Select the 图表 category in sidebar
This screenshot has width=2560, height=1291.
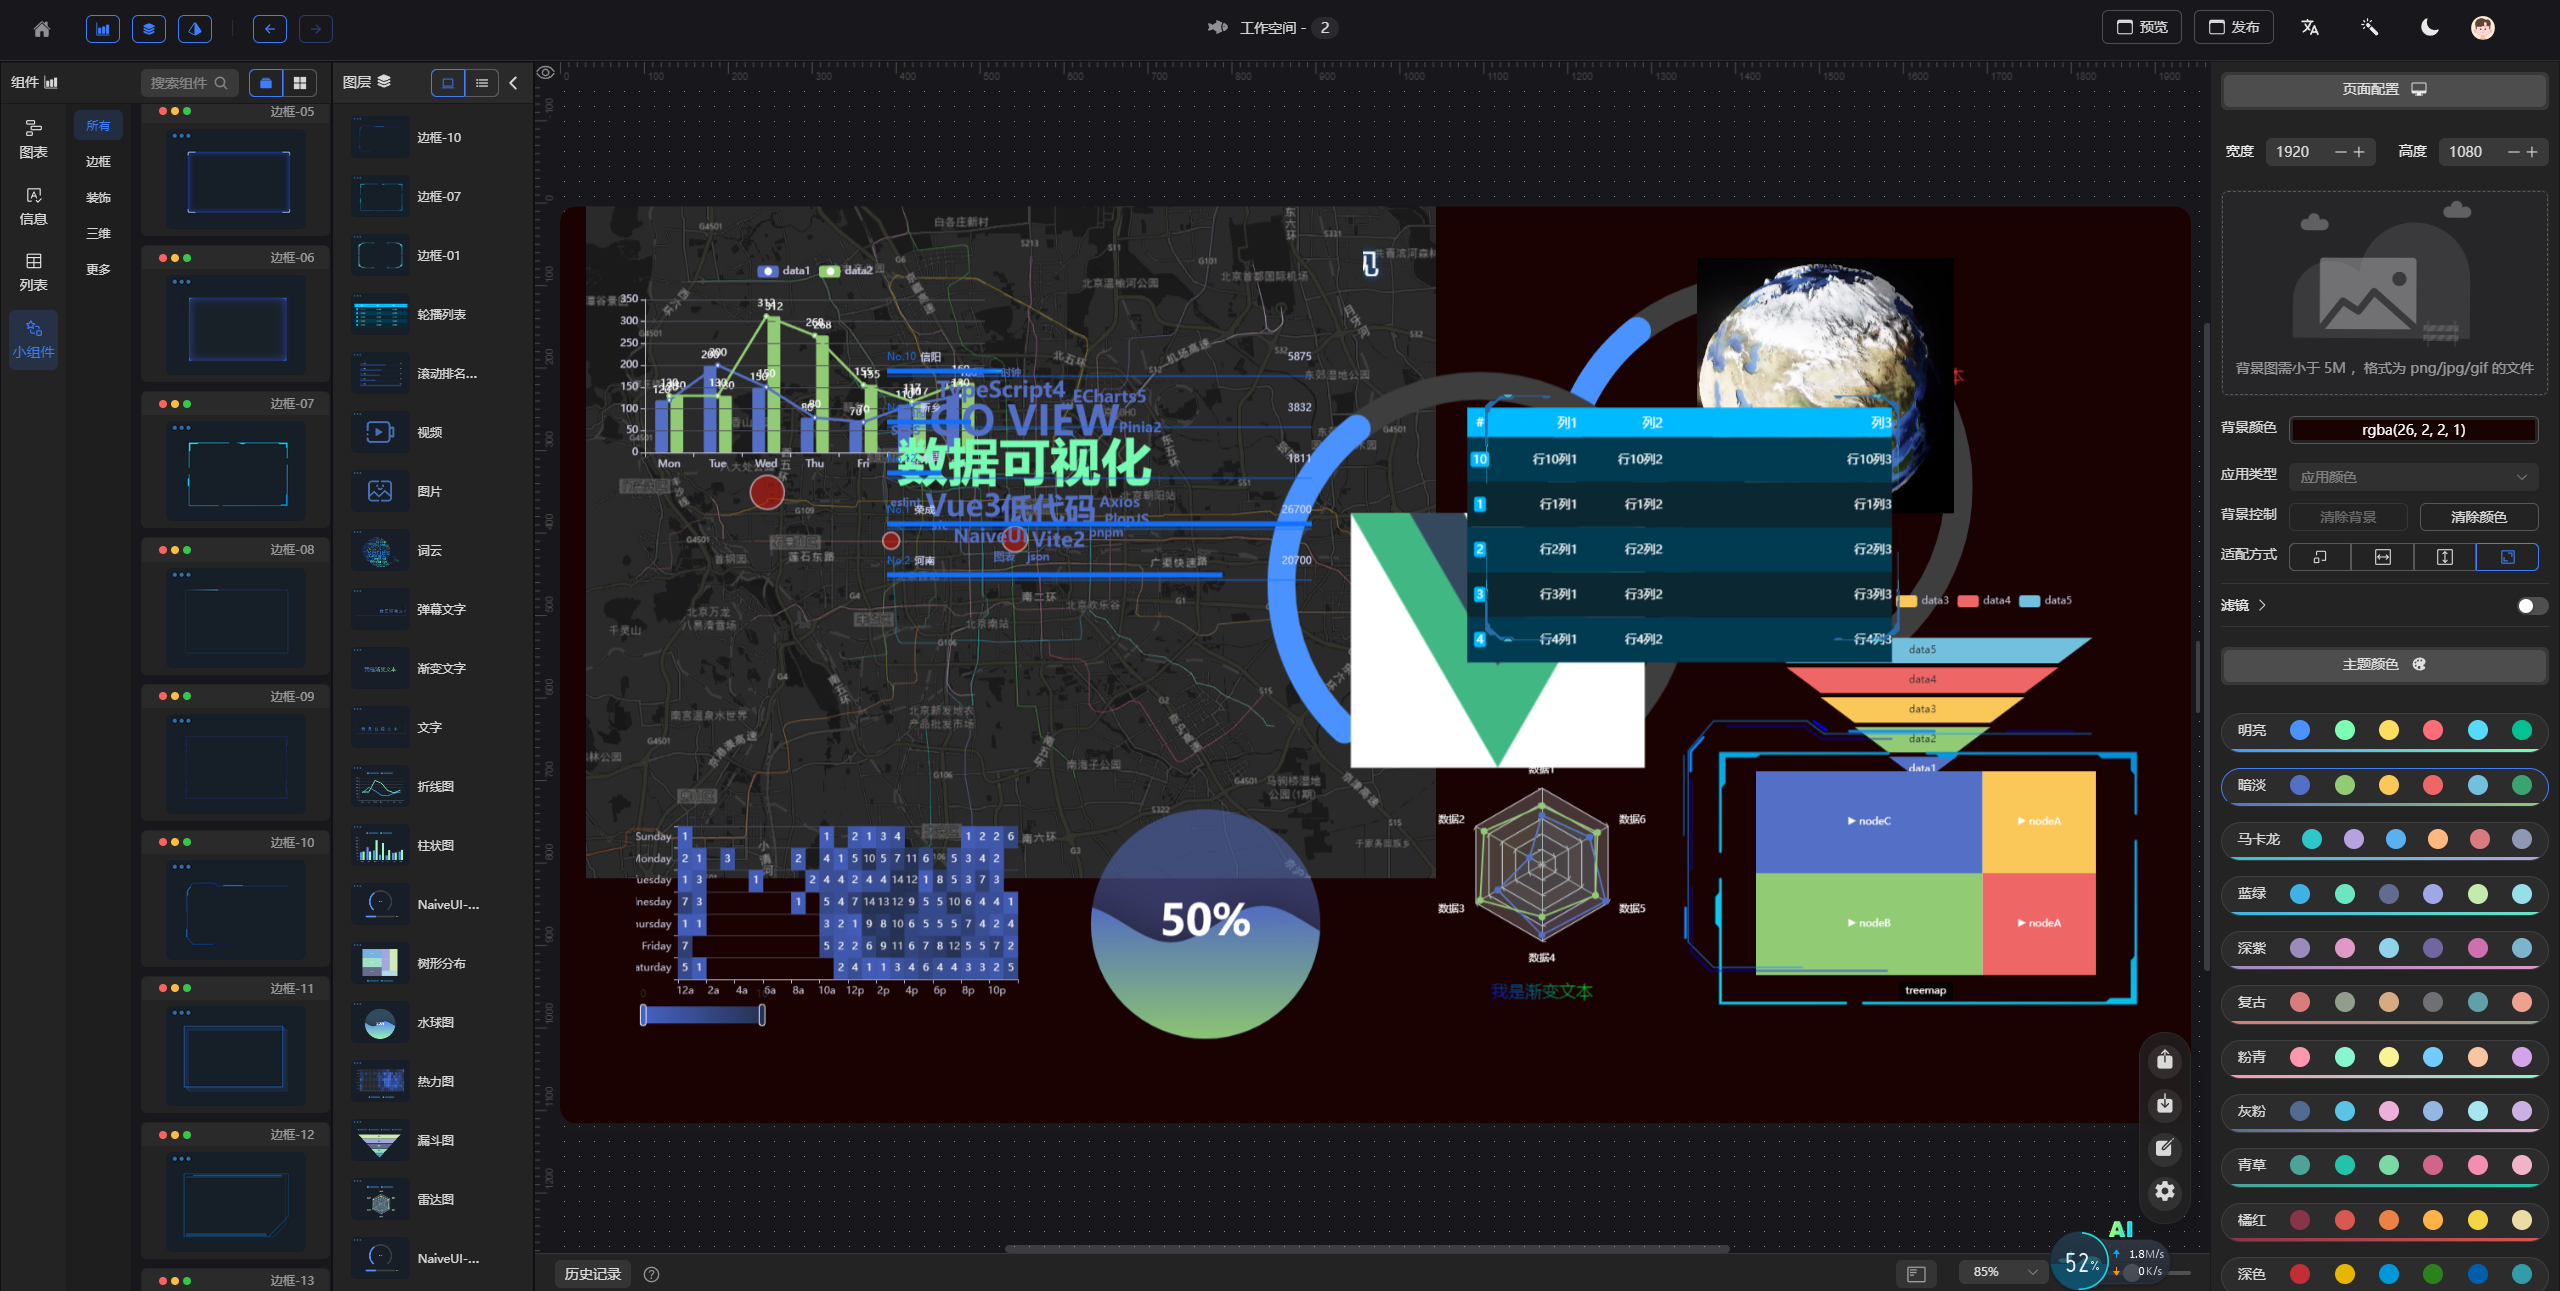click(x=33, y=139)
